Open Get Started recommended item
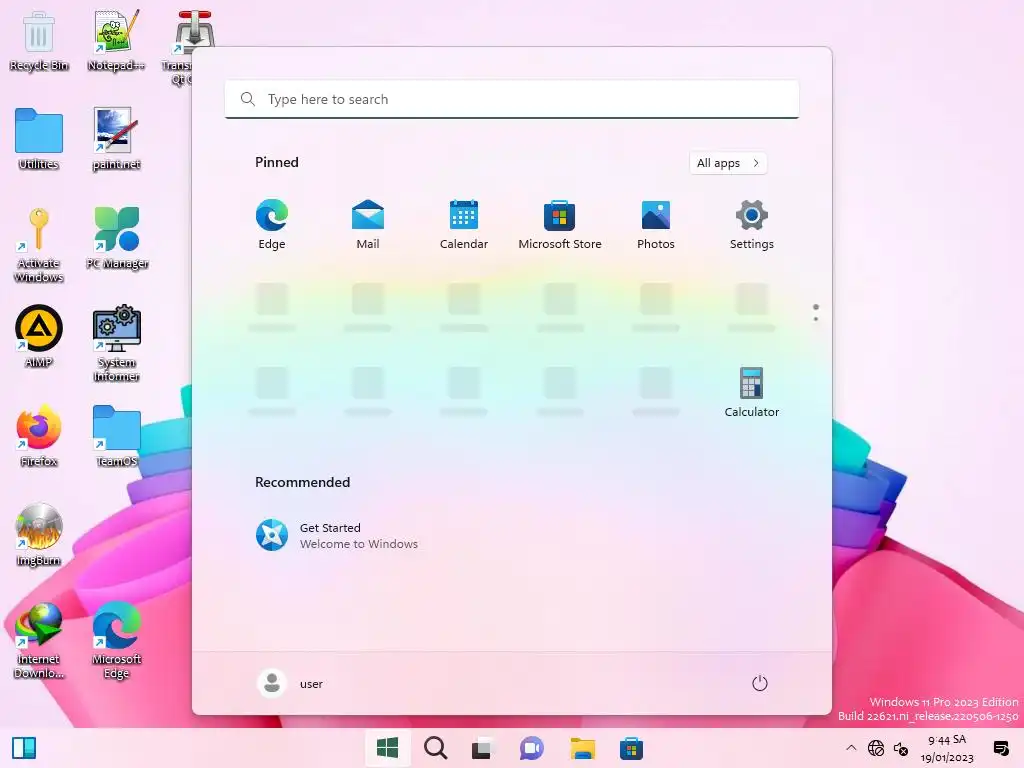1024x768 pixels. 337,536
